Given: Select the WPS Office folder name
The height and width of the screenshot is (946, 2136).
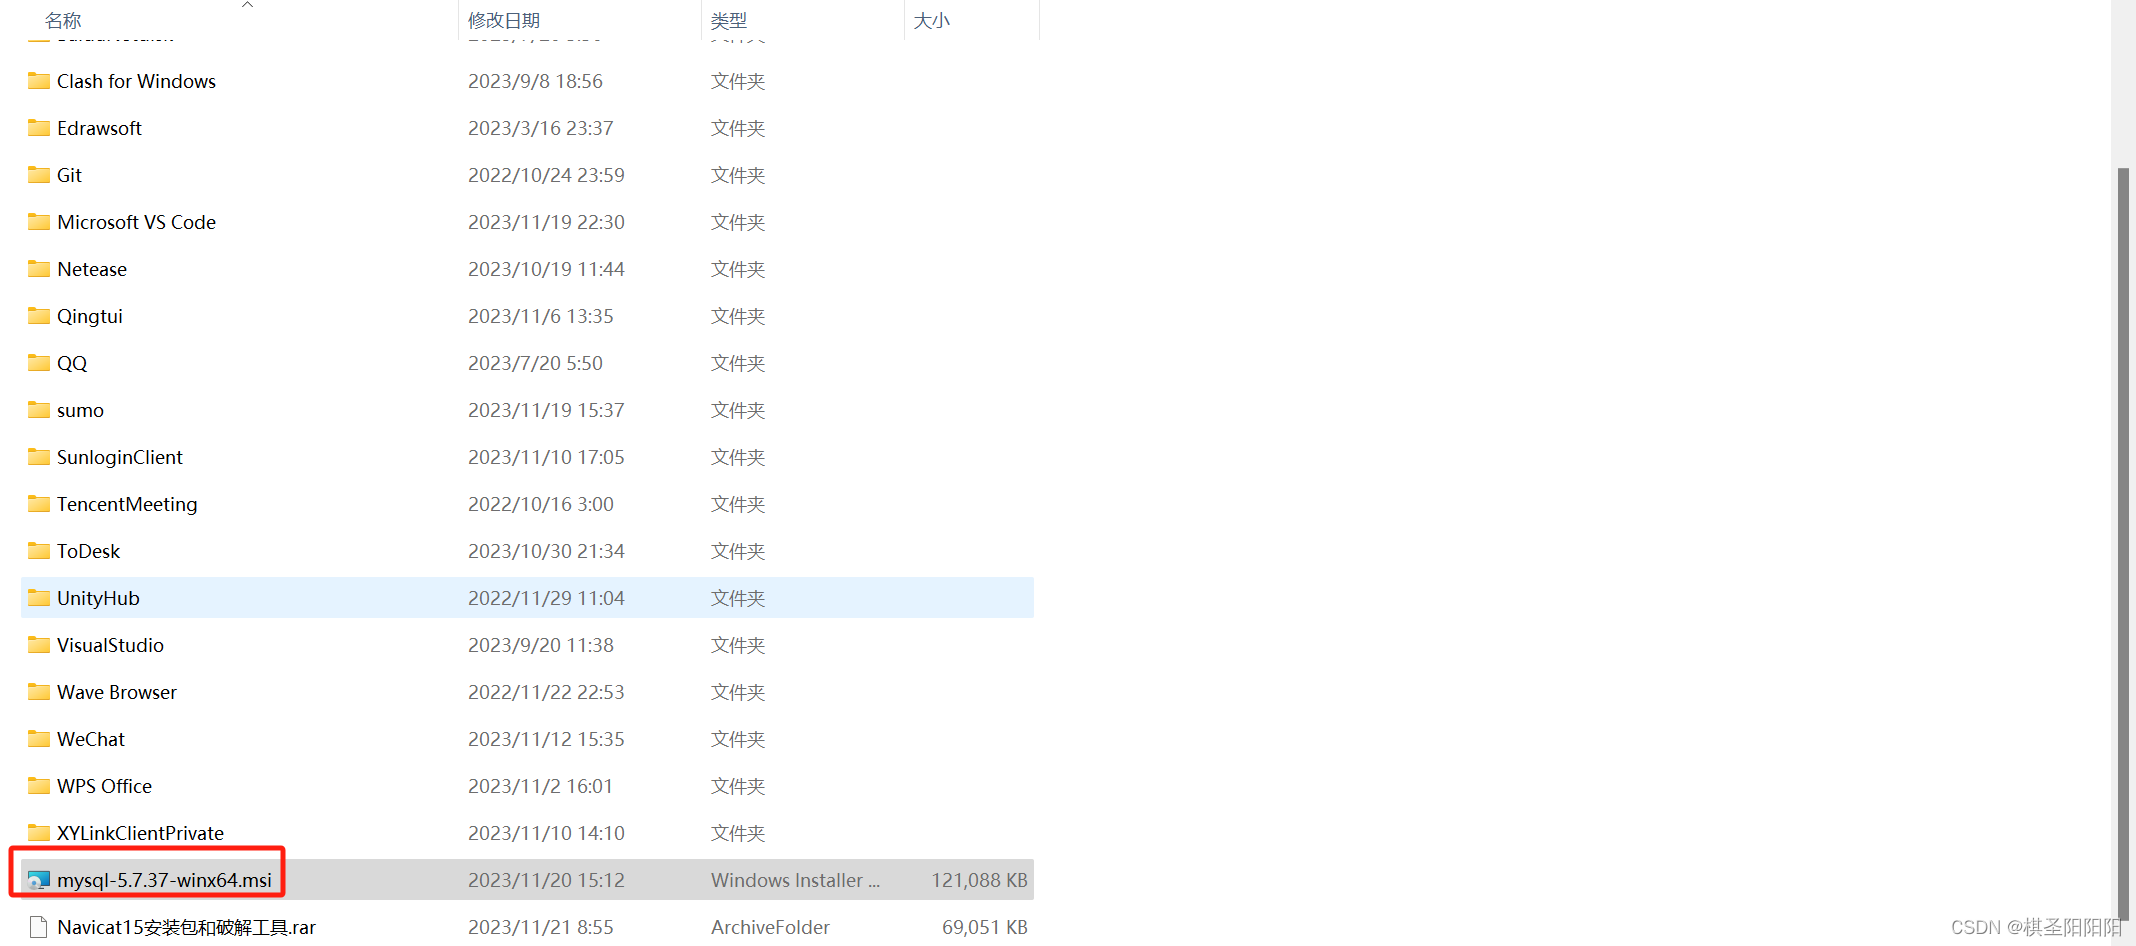Looking at the screenshot, I should click(104, 786).
